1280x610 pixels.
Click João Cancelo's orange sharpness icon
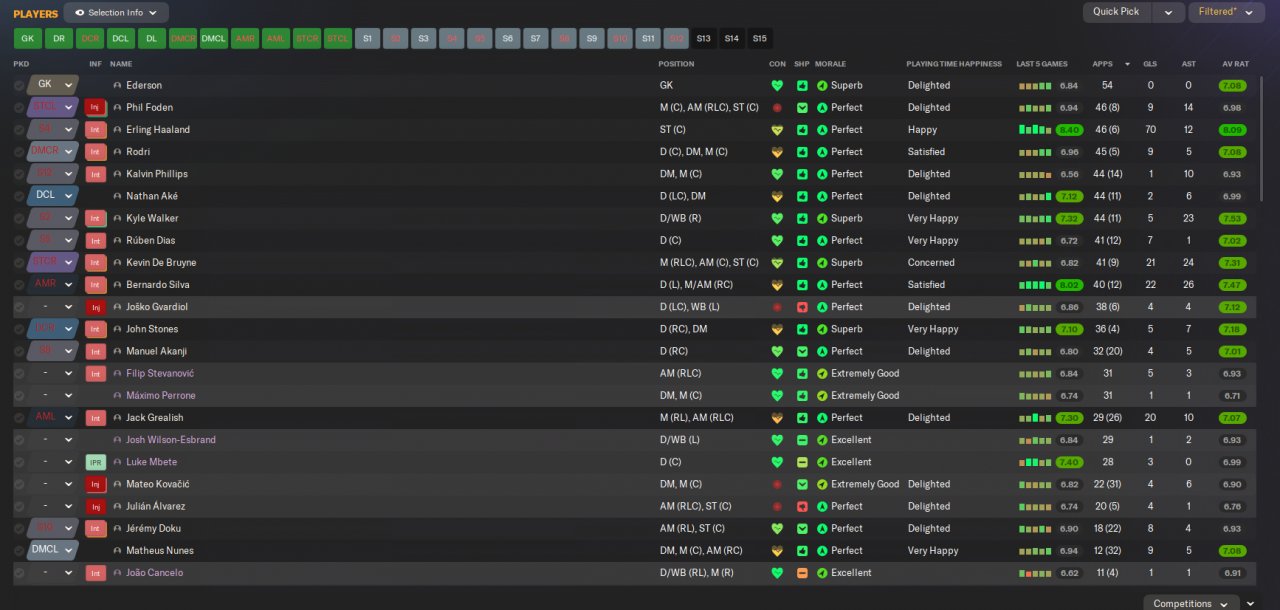(802, 573)
